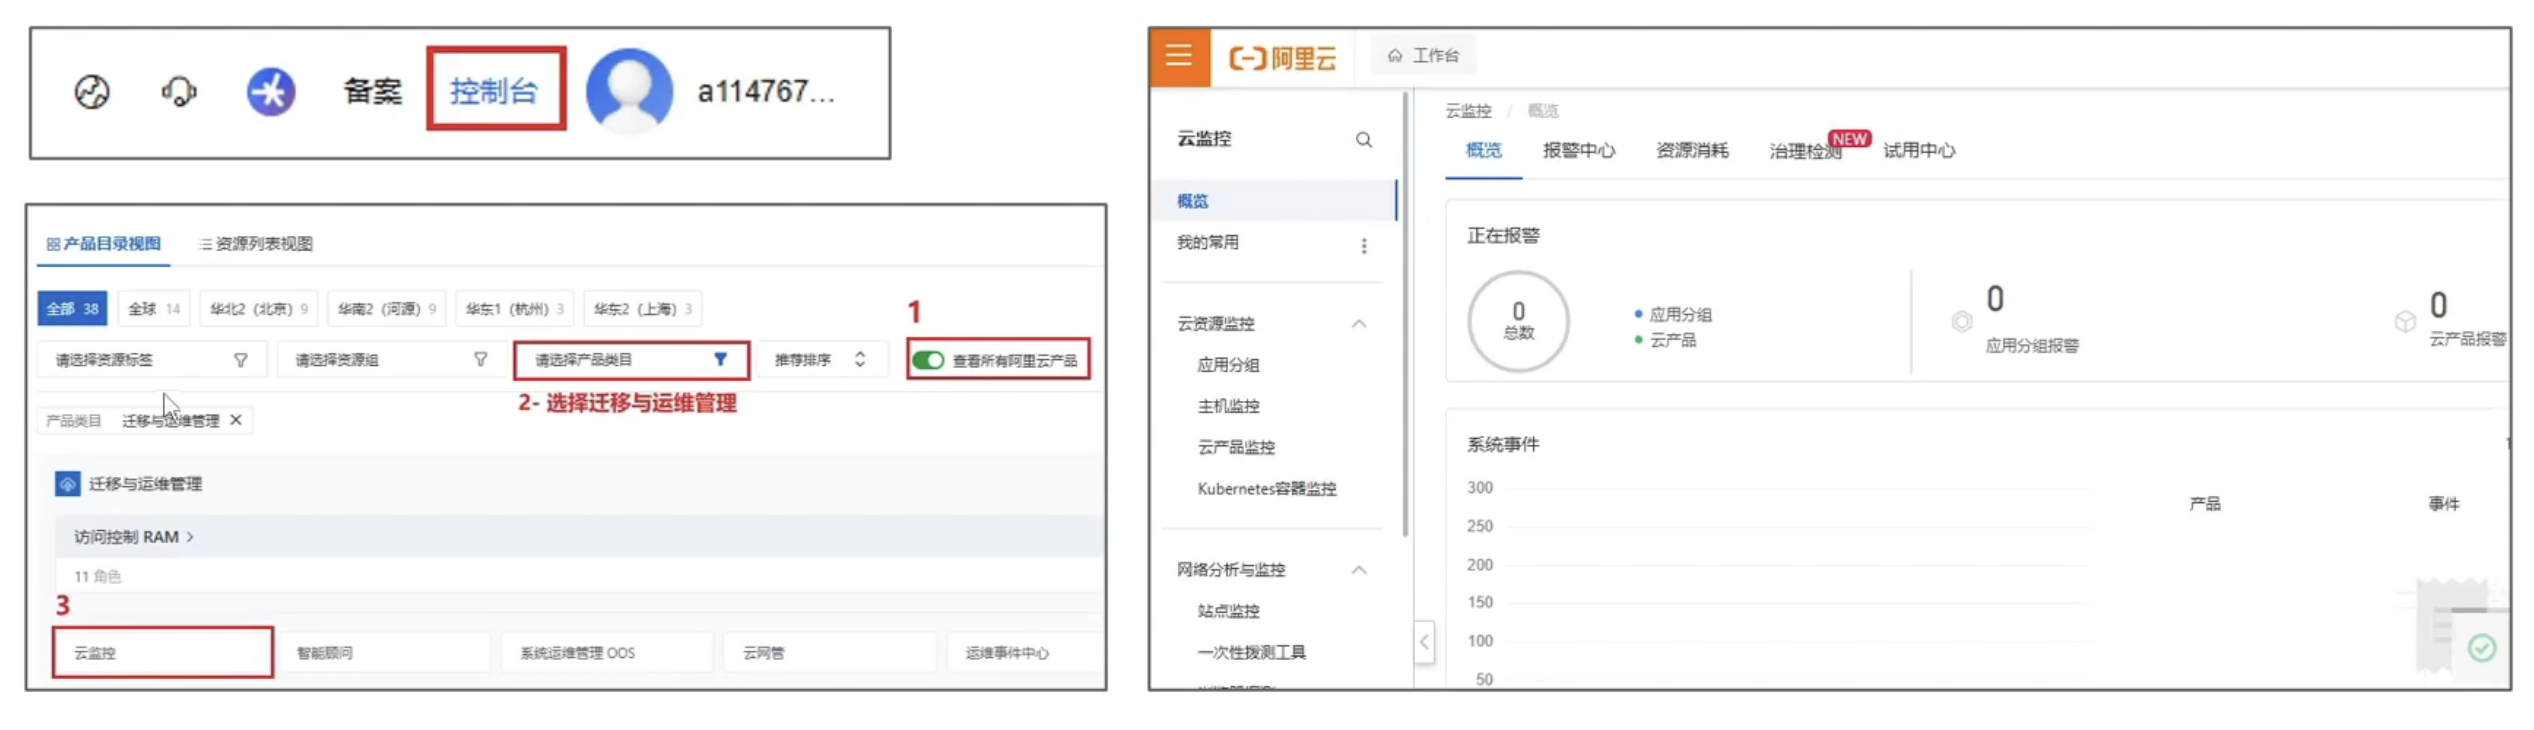
Task: Open the 运维事件中心 product card
Action: (1025, 652)
